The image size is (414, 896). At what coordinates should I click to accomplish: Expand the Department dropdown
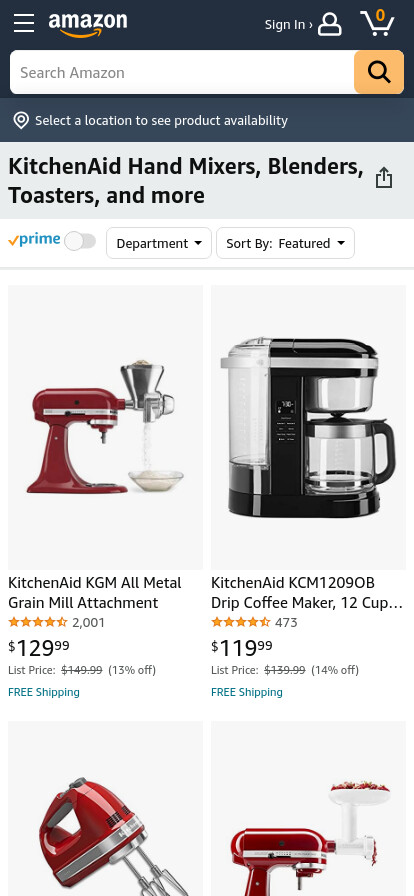point(159,243)
